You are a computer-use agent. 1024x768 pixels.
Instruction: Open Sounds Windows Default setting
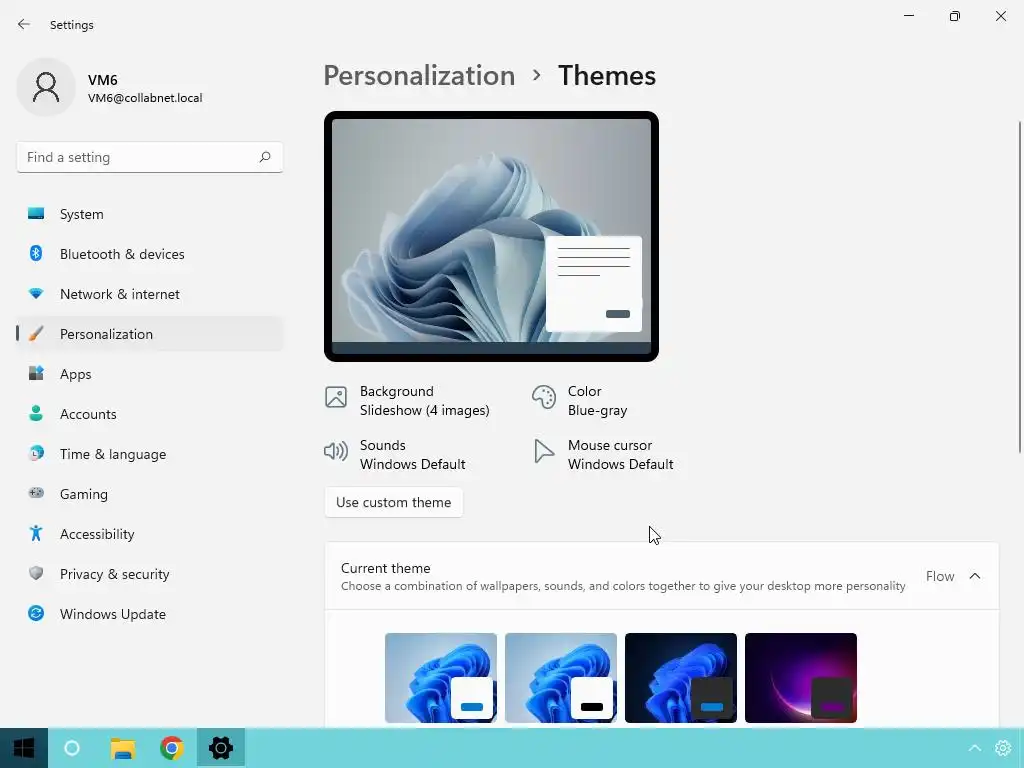(395, 455)
